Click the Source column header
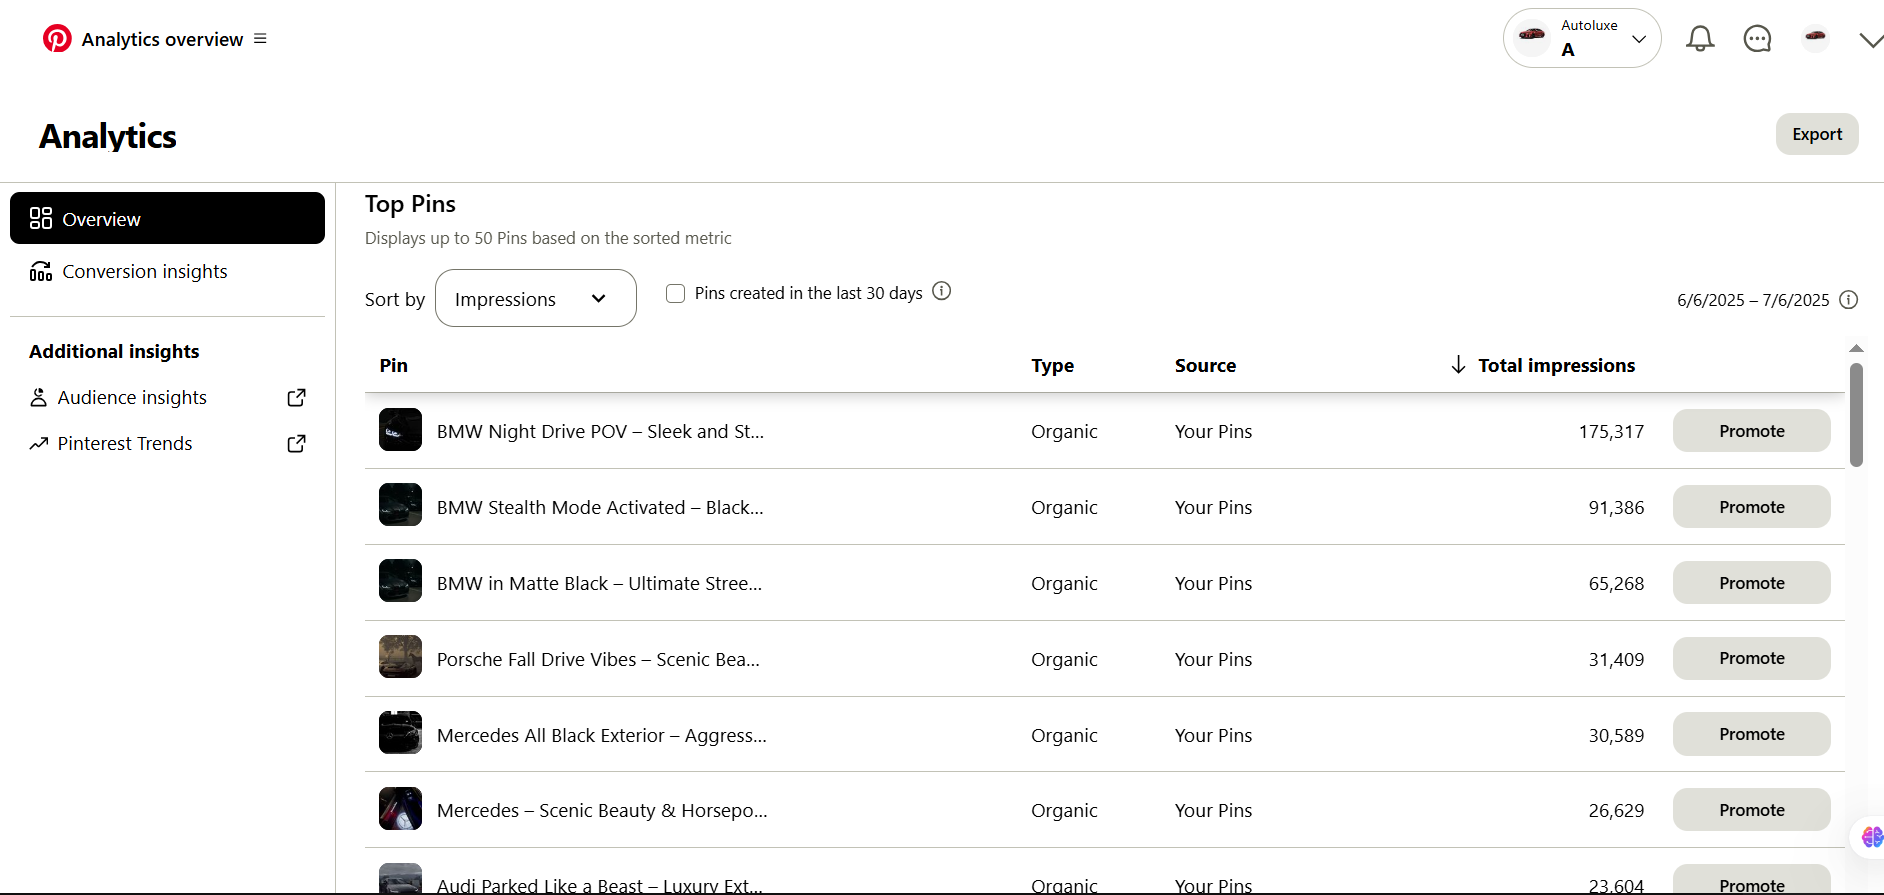 1205,365
